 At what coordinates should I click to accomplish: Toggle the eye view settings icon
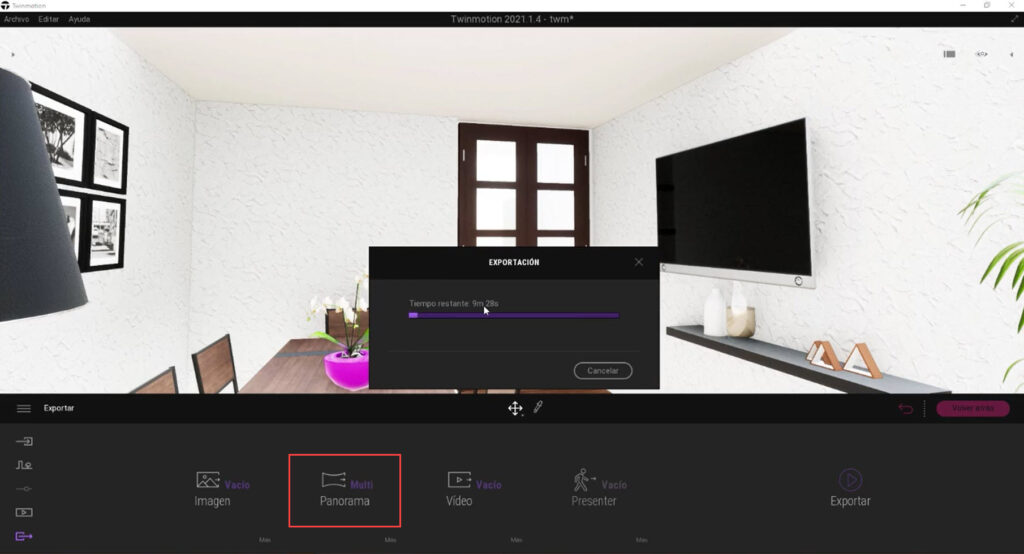coord(981,54)
